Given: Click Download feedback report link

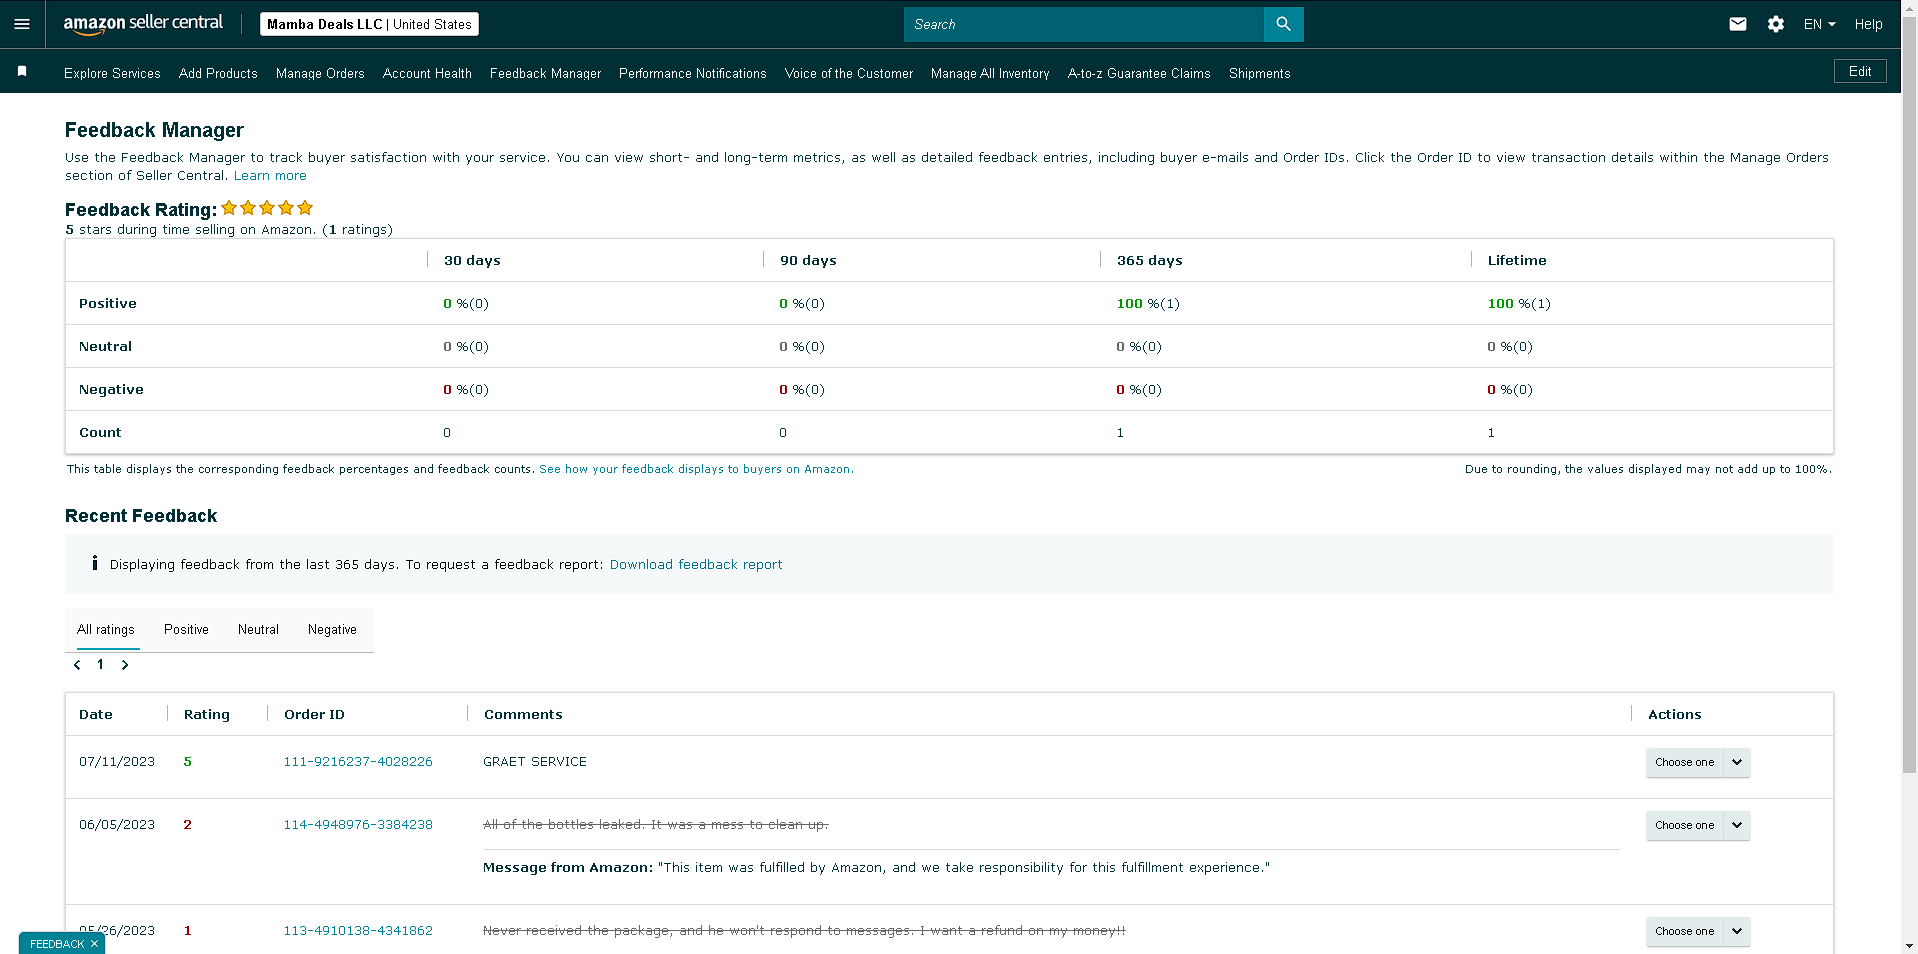Looking at the screenshot, I should 696,564.
